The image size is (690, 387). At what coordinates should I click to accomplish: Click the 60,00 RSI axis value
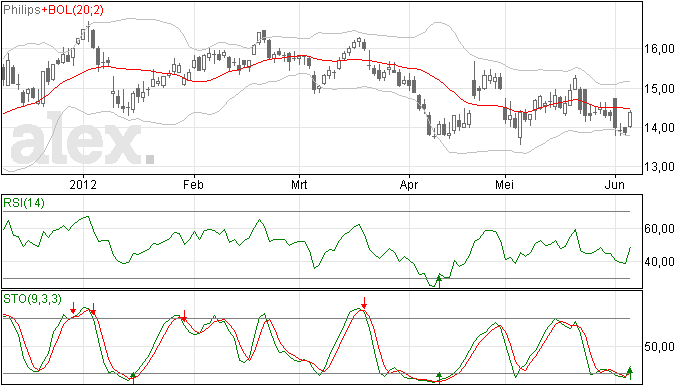[659, 229]
